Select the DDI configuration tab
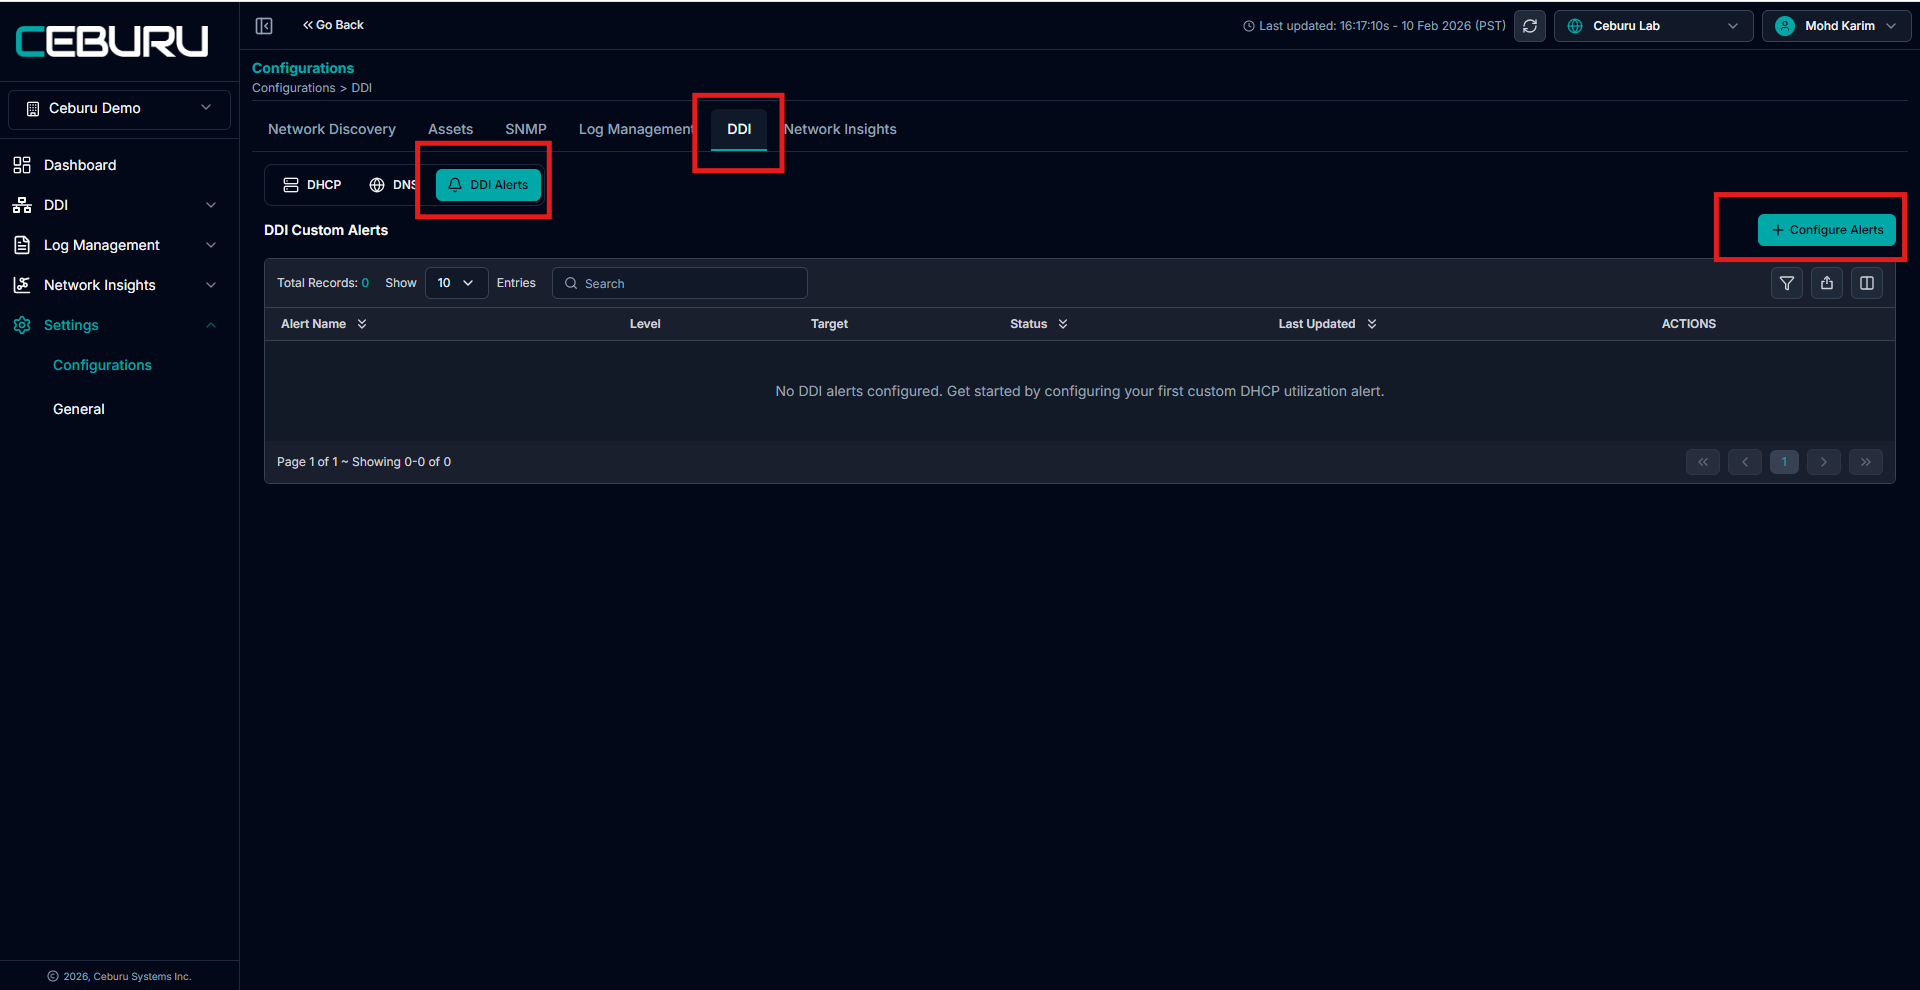1920x990 pixels. point(739,129)
